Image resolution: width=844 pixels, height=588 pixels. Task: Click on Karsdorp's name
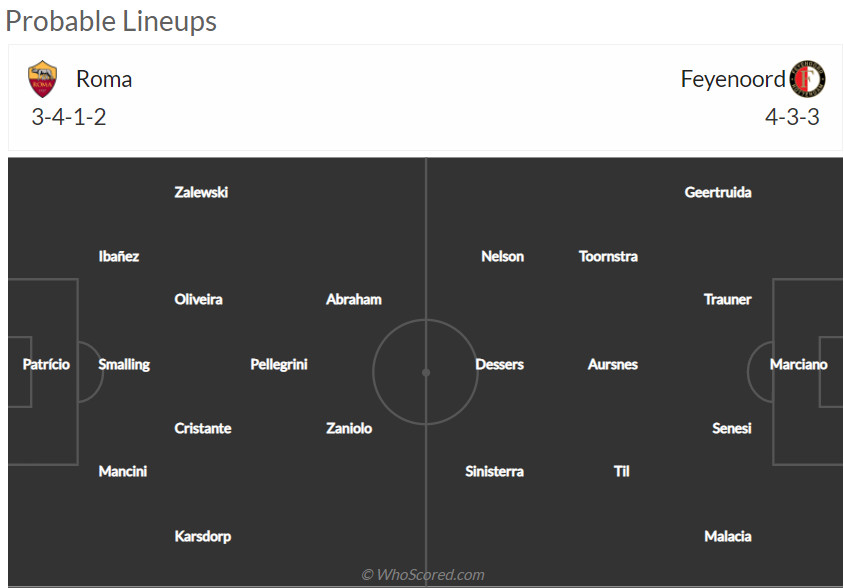click(x=203, y=536)
